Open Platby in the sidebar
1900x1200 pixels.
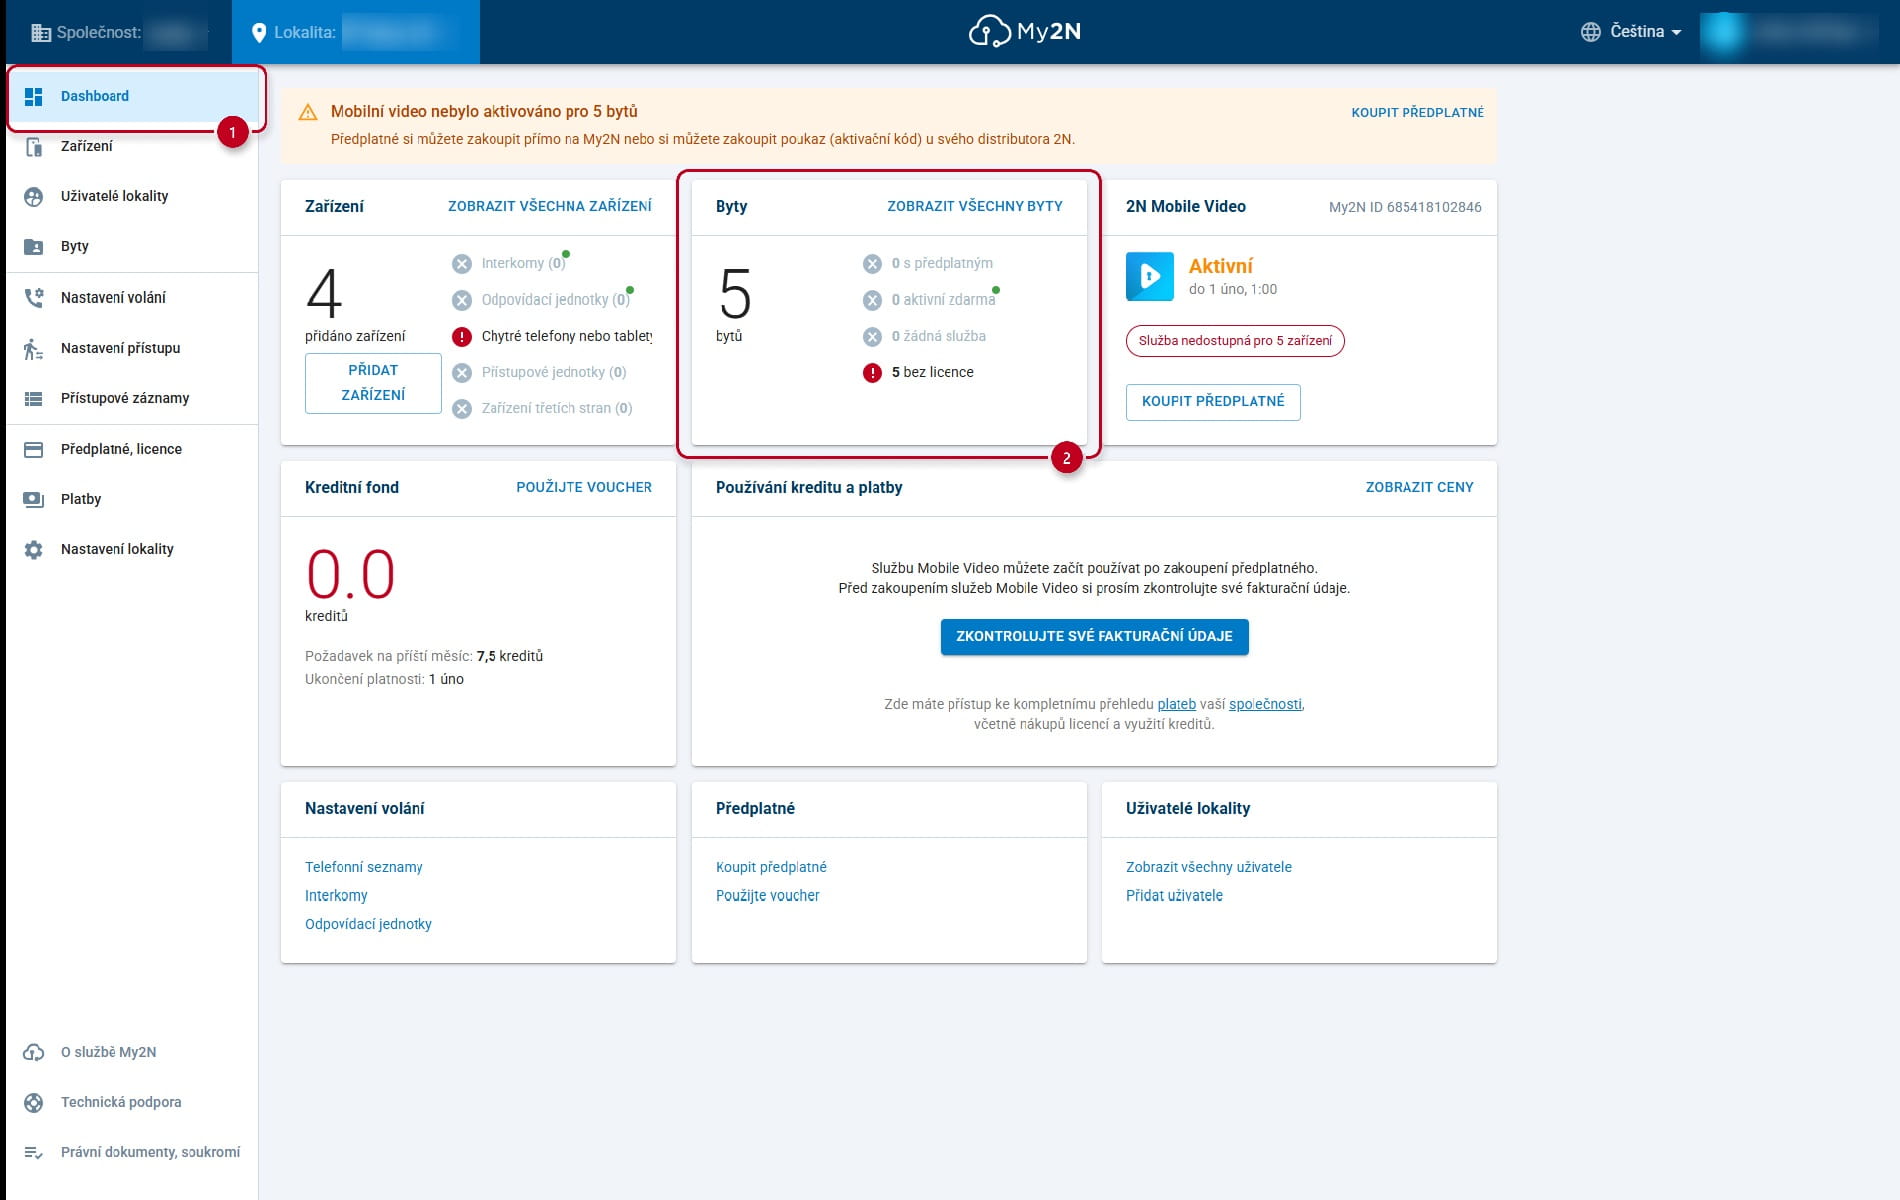pos(132,500)
